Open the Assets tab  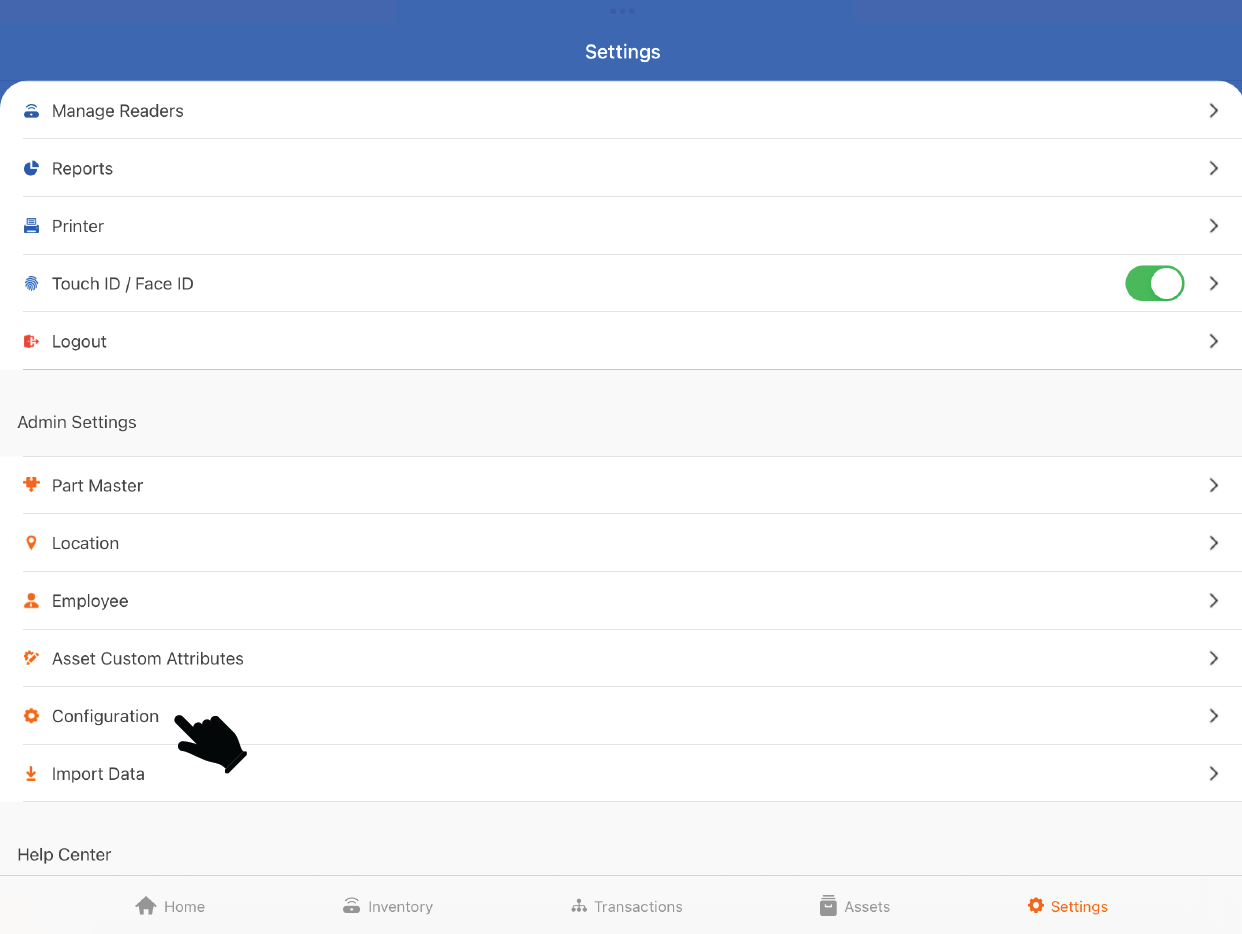pyautogui.click(x=854, y=906)
